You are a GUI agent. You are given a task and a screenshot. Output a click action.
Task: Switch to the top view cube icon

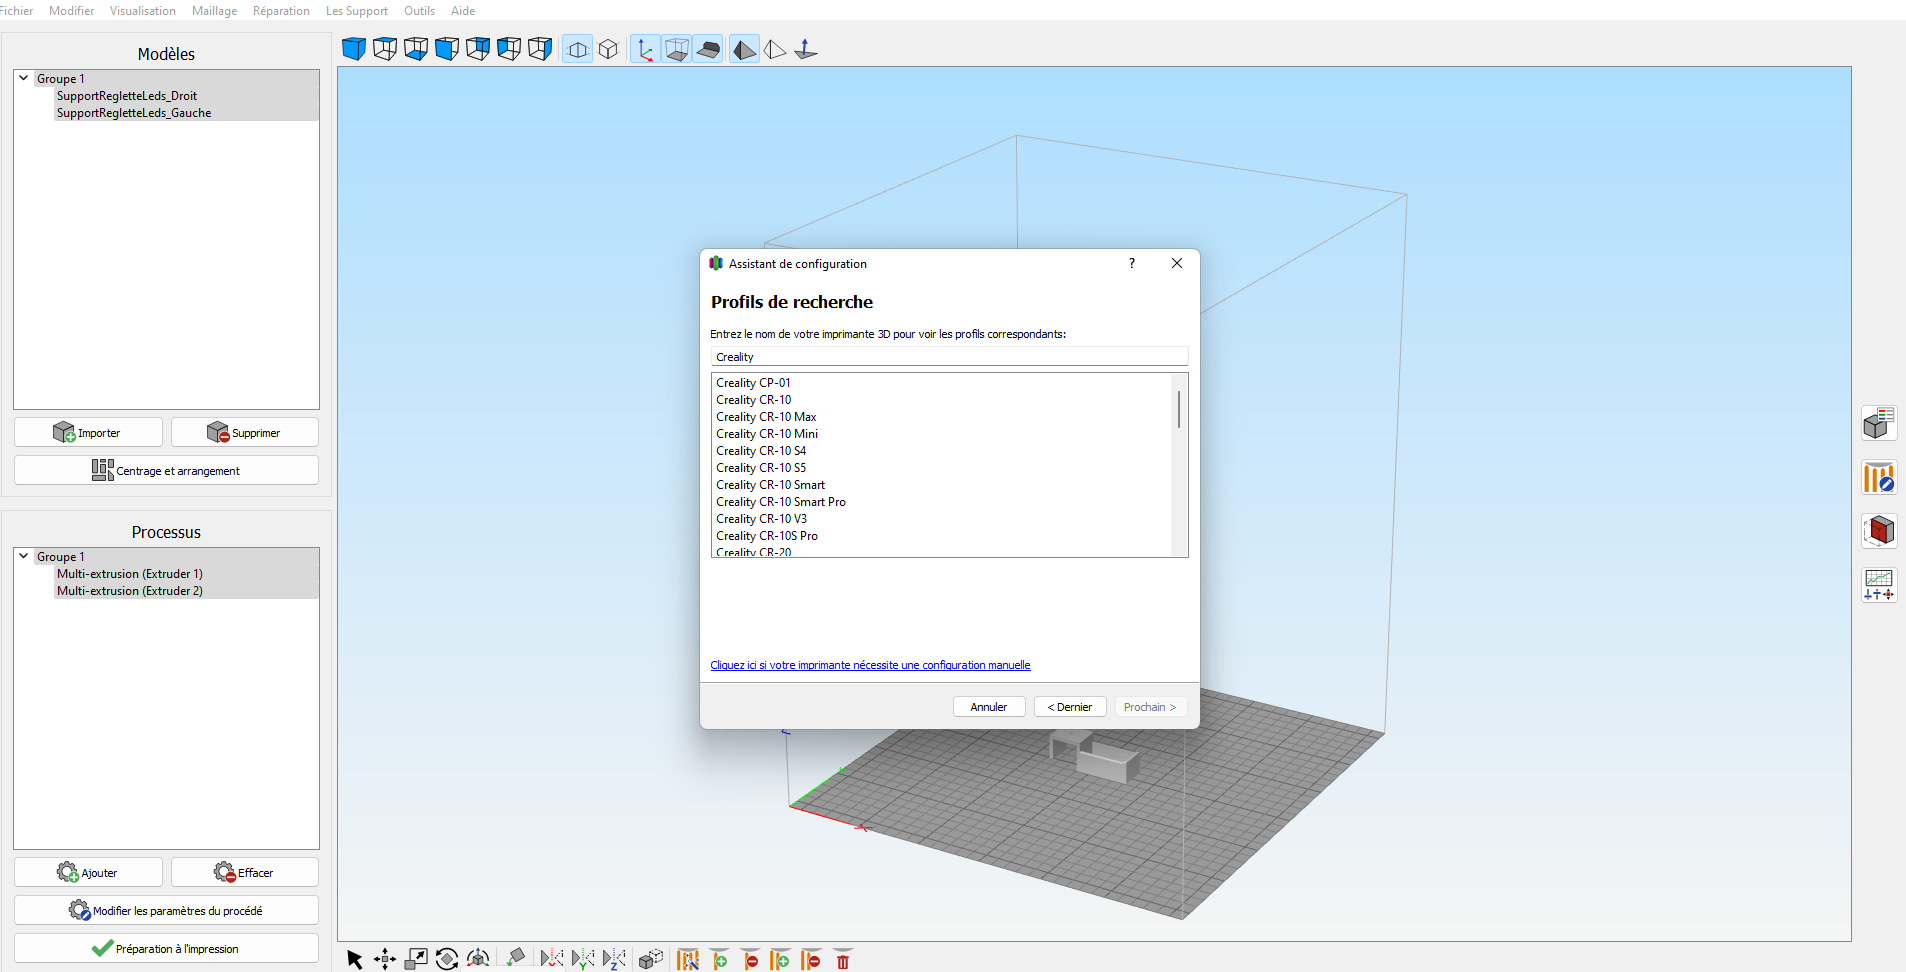(385, 49)
